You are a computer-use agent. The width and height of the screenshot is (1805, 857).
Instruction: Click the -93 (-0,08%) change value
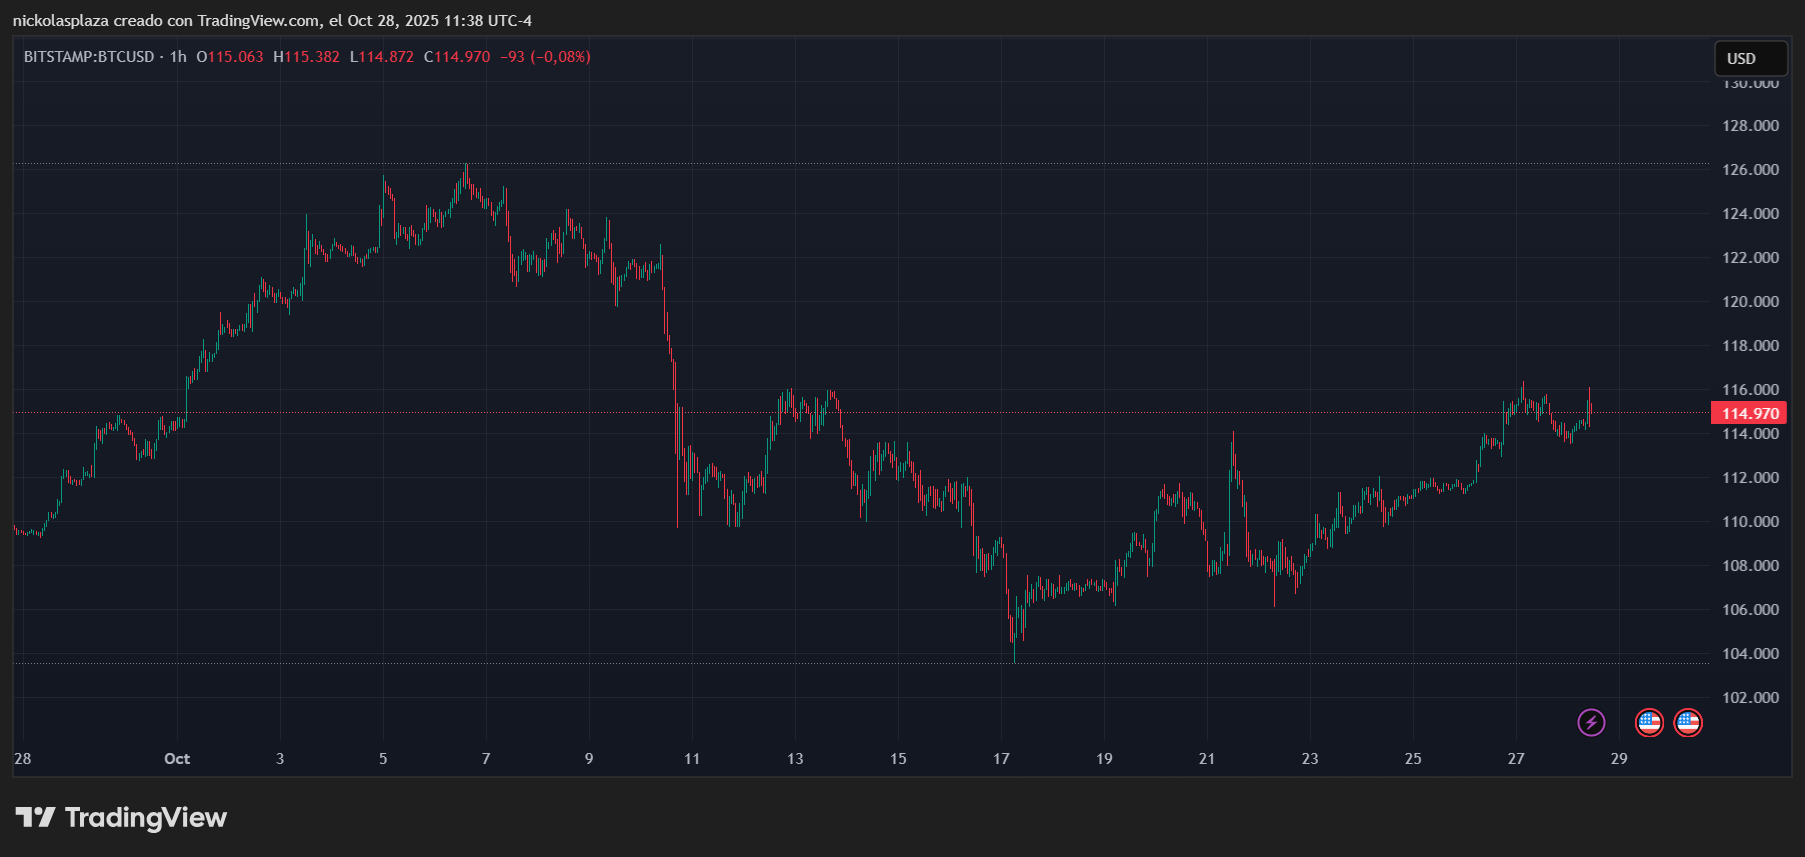click(x=545, y=57)
